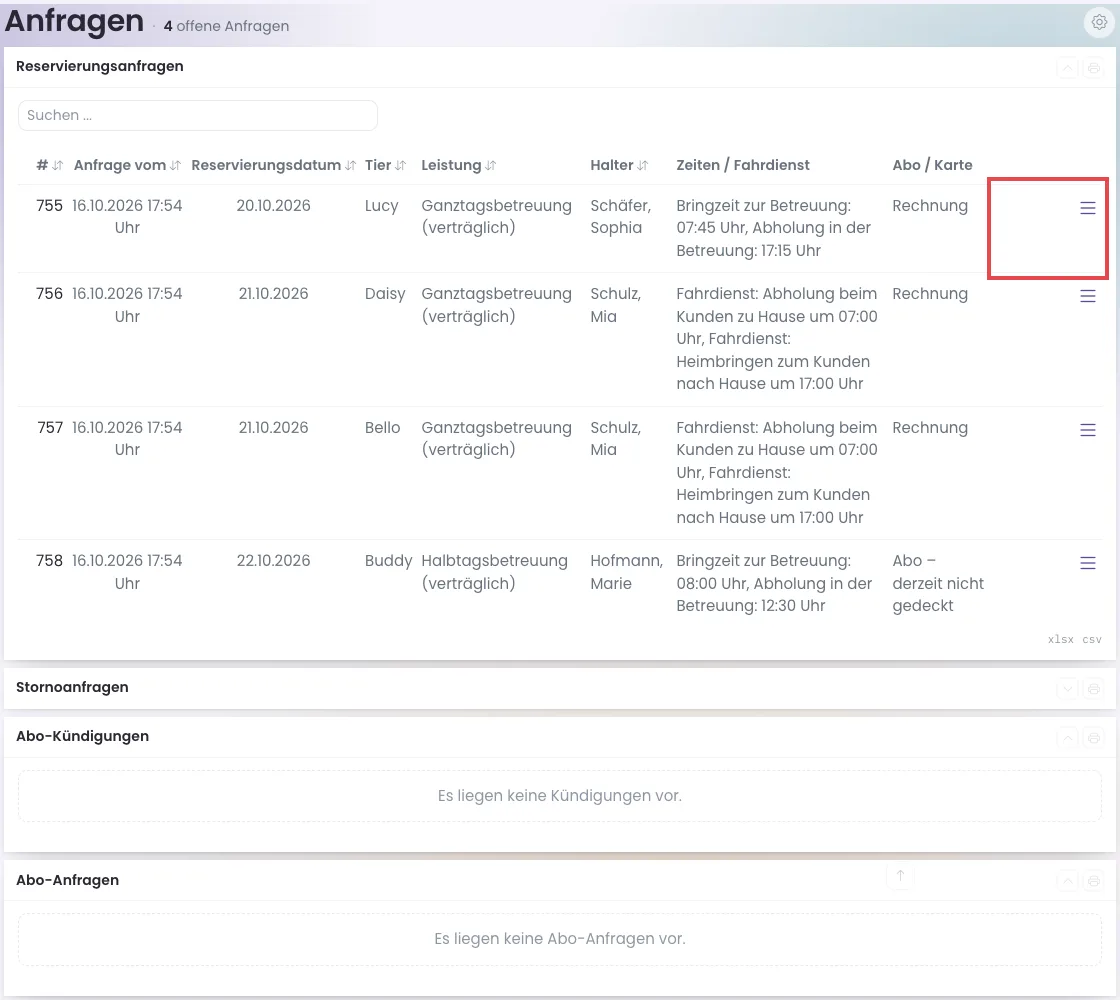Select the pet name Bello

(x=382, y=428)
